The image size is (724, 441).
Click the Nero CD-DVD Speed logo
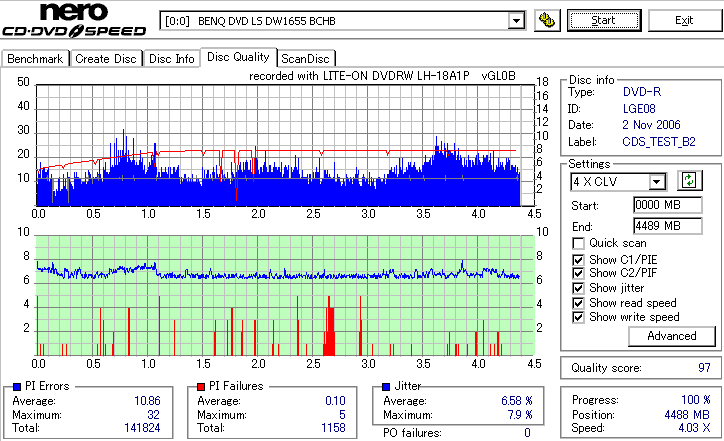[x=74, y=20]
